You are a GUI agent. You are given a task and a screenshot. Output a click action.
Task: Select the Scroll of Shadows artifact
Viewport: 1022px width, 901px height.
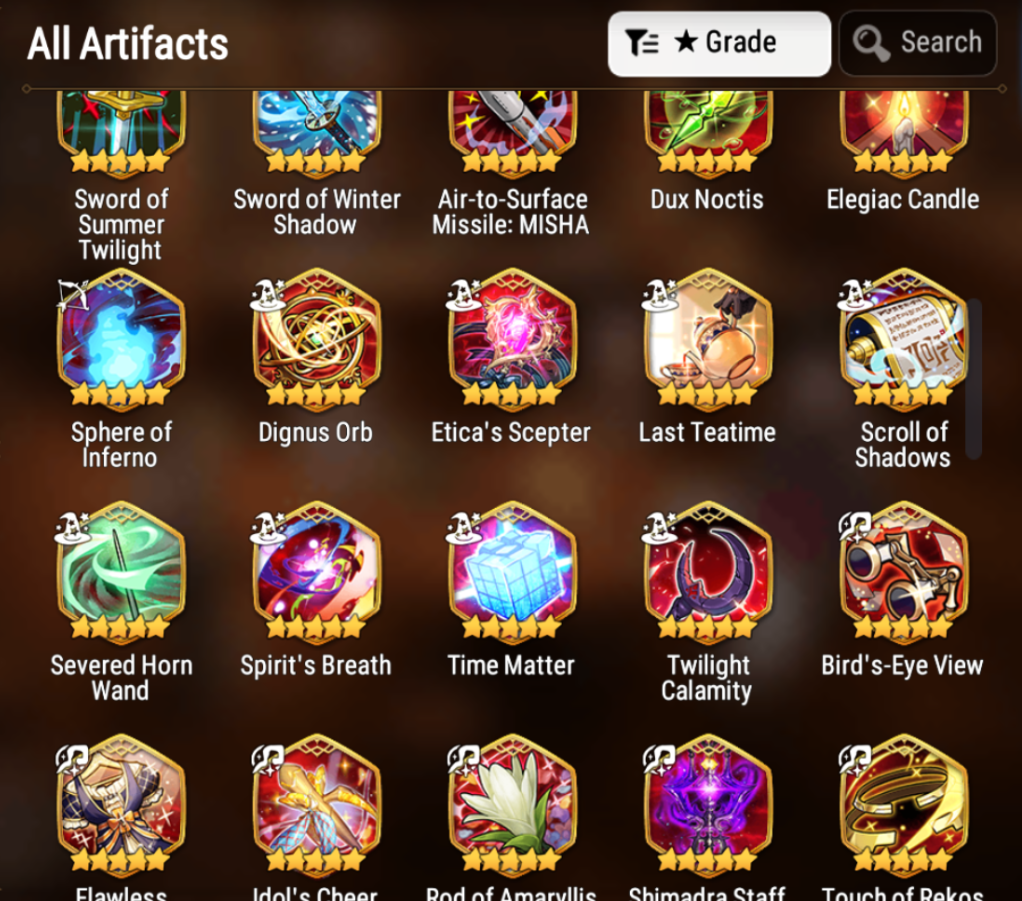click(x=903, y=340)
